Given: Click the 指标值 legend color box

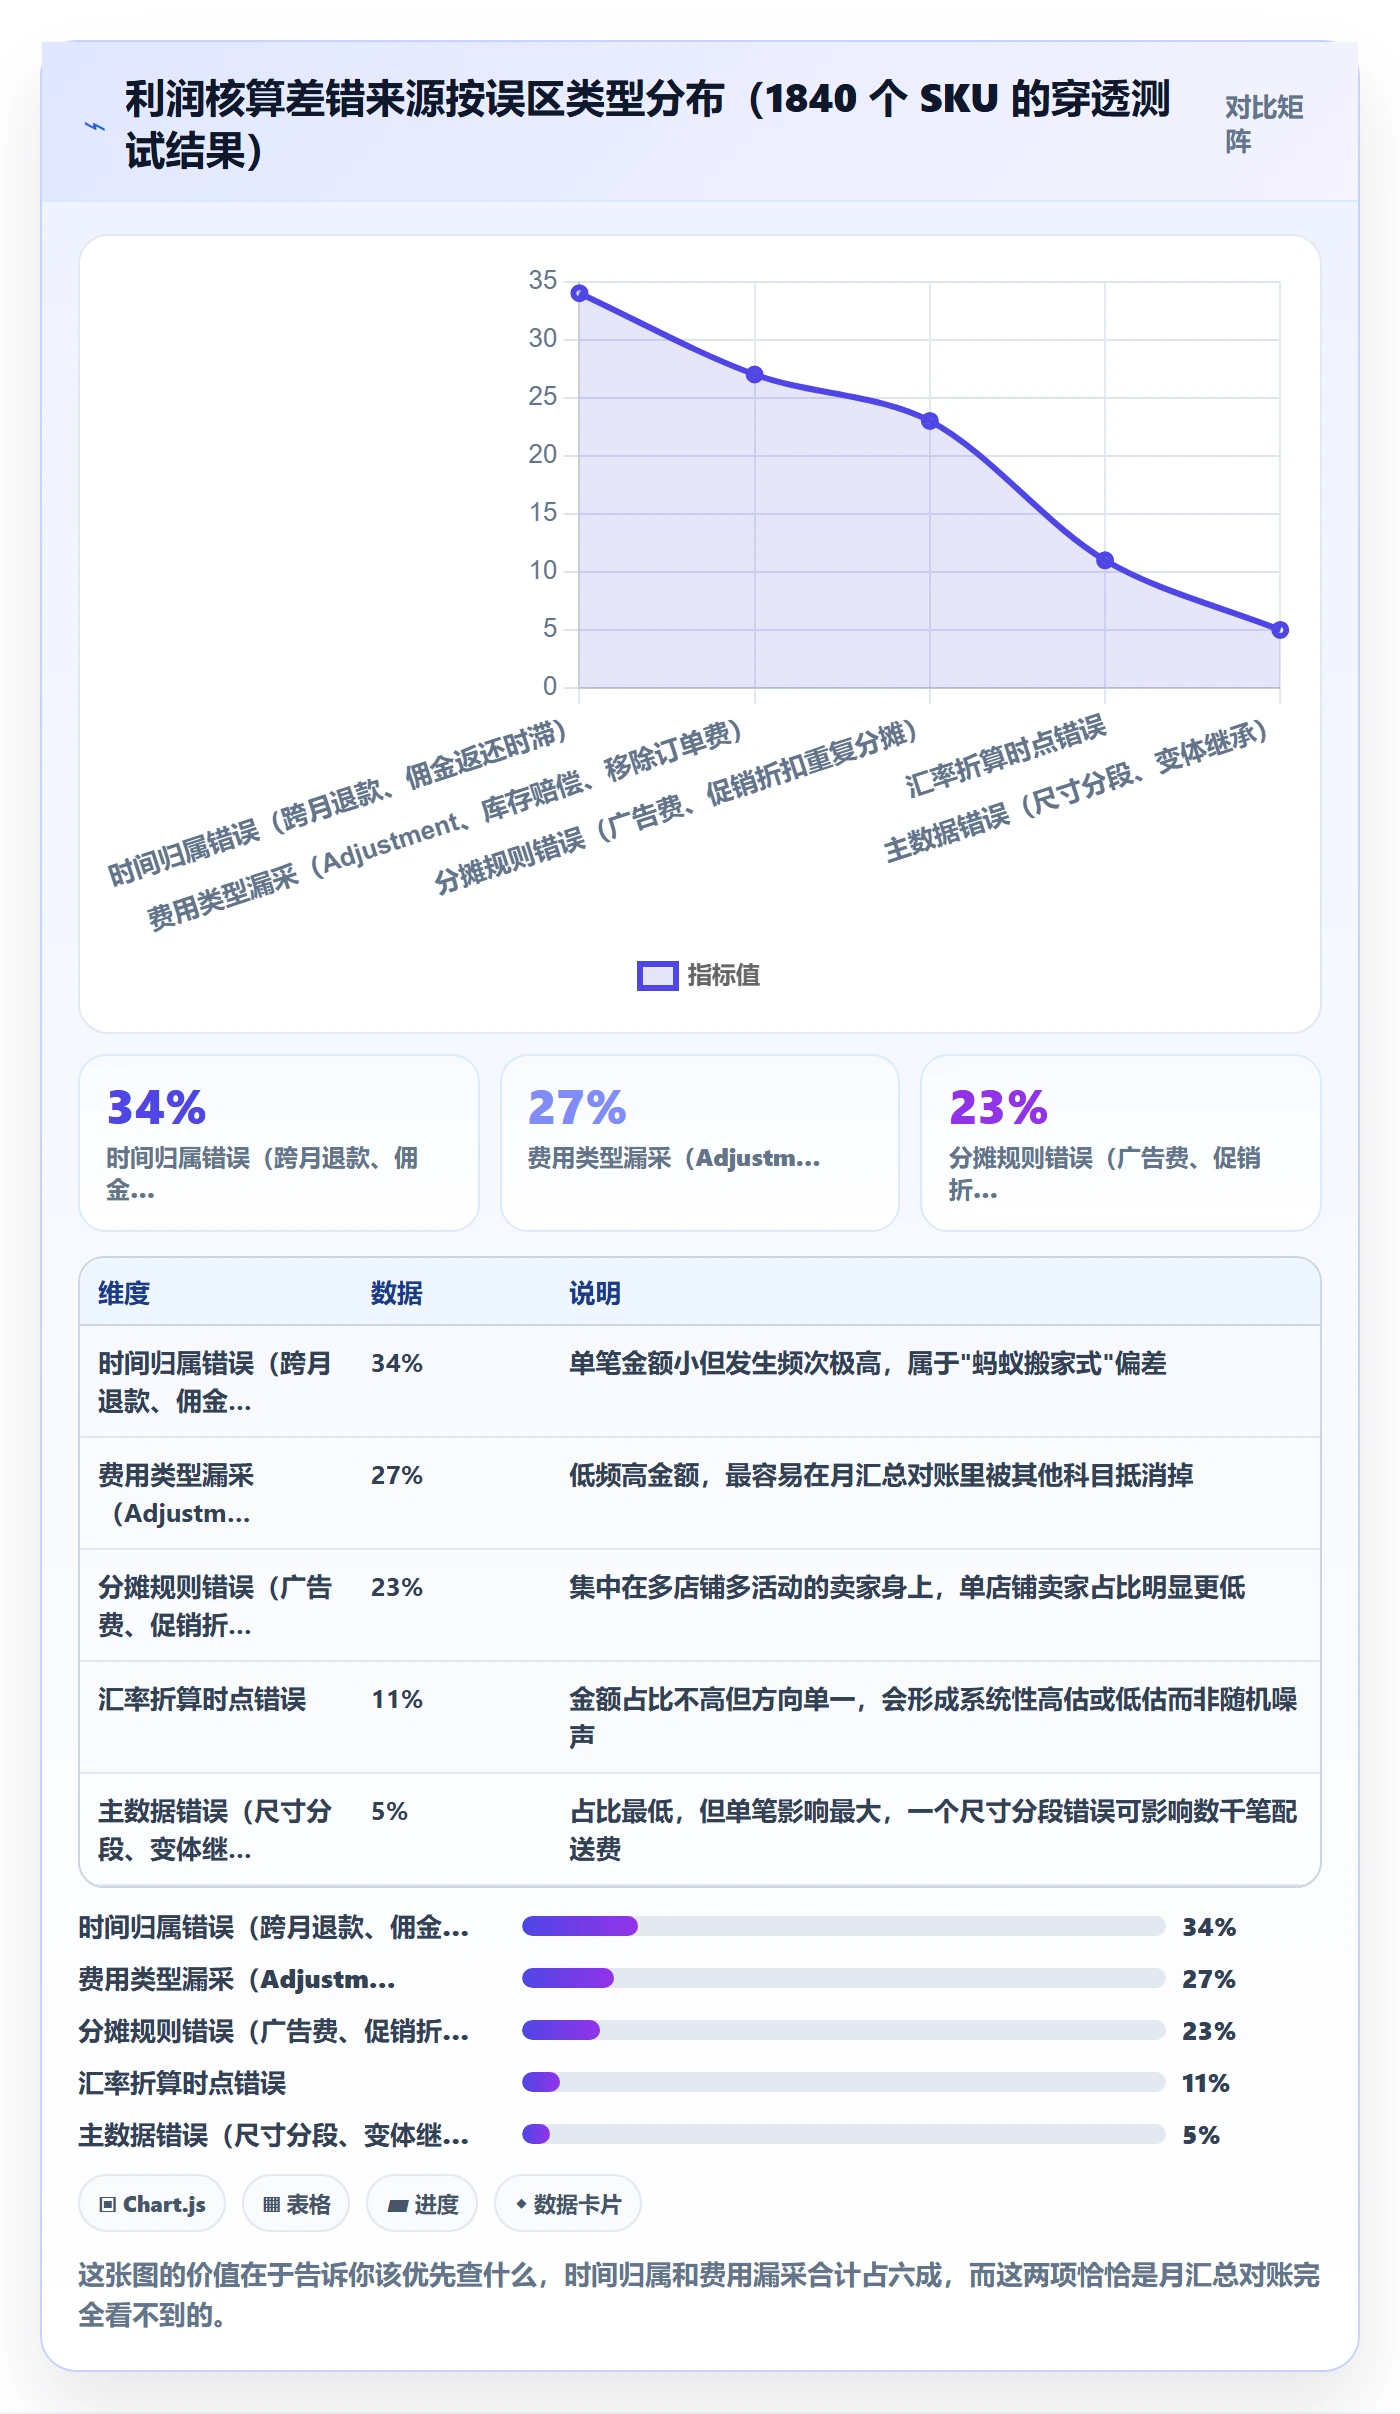Looking at the screenshot, I should [657, 975].
